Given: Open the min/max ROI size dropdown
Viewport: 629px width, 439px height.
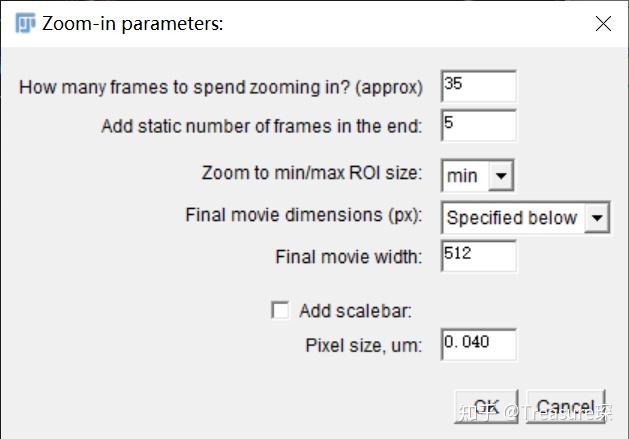Looking at the screenshot, I should 477,176.
